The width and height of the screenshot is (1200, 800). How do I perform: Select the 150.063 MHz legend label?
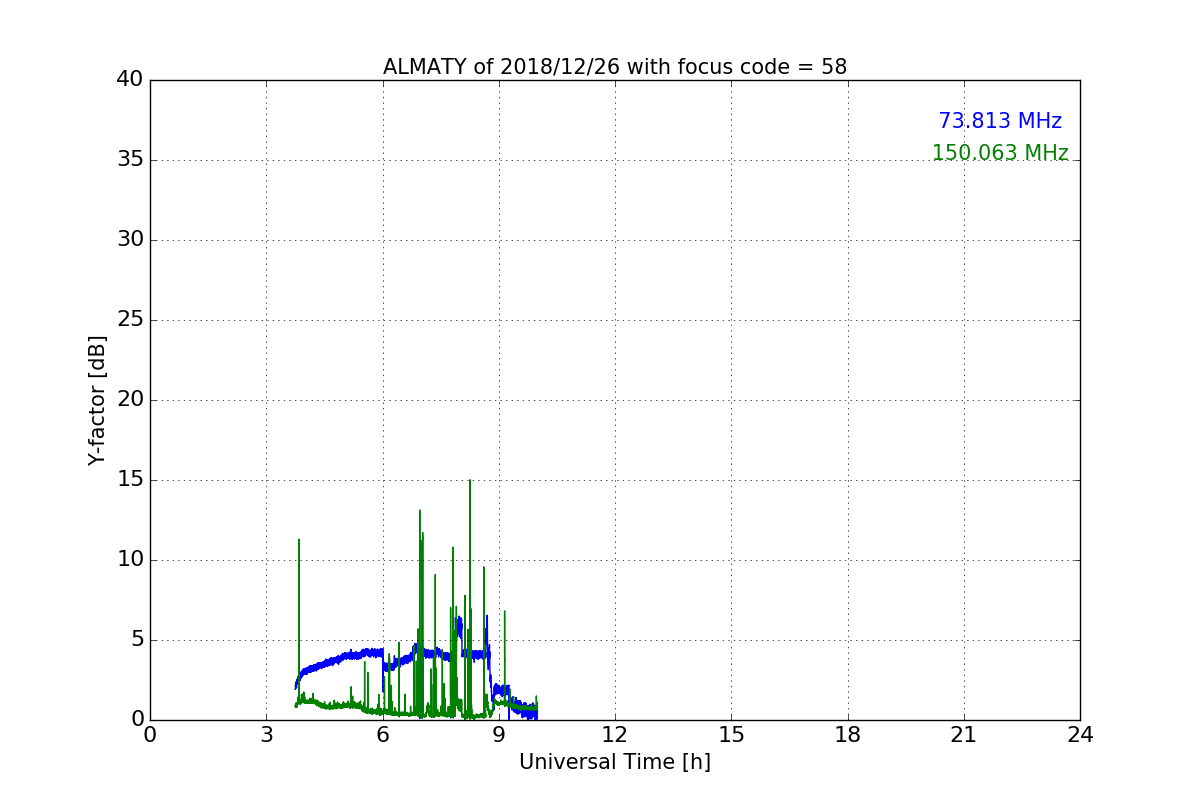pos(1000,153)
